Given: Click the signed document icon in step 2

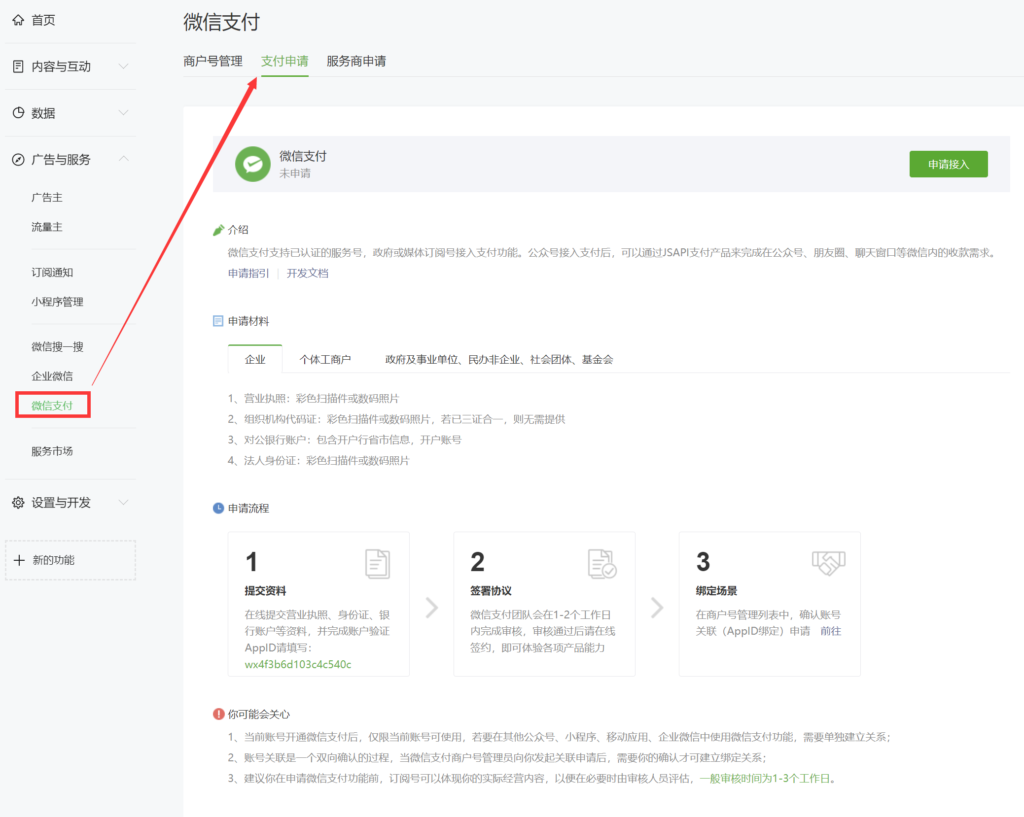Looking at the screenshot, I should pos(602,564).
